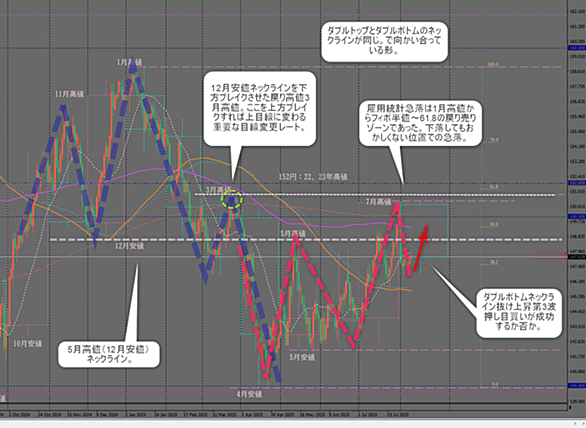Click the blue 140.000 price tag on the scale
This screenshot has width=586, height=428.
[577, 385]
